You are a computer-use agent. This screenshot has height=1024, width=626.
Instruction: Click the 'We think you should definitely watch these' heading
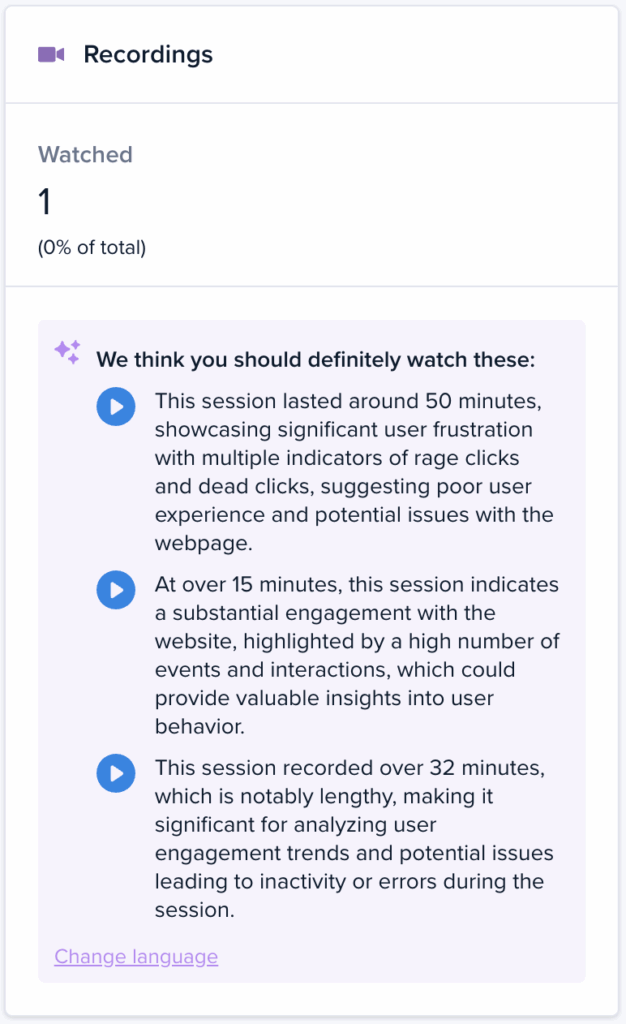[x=316, y=360]
